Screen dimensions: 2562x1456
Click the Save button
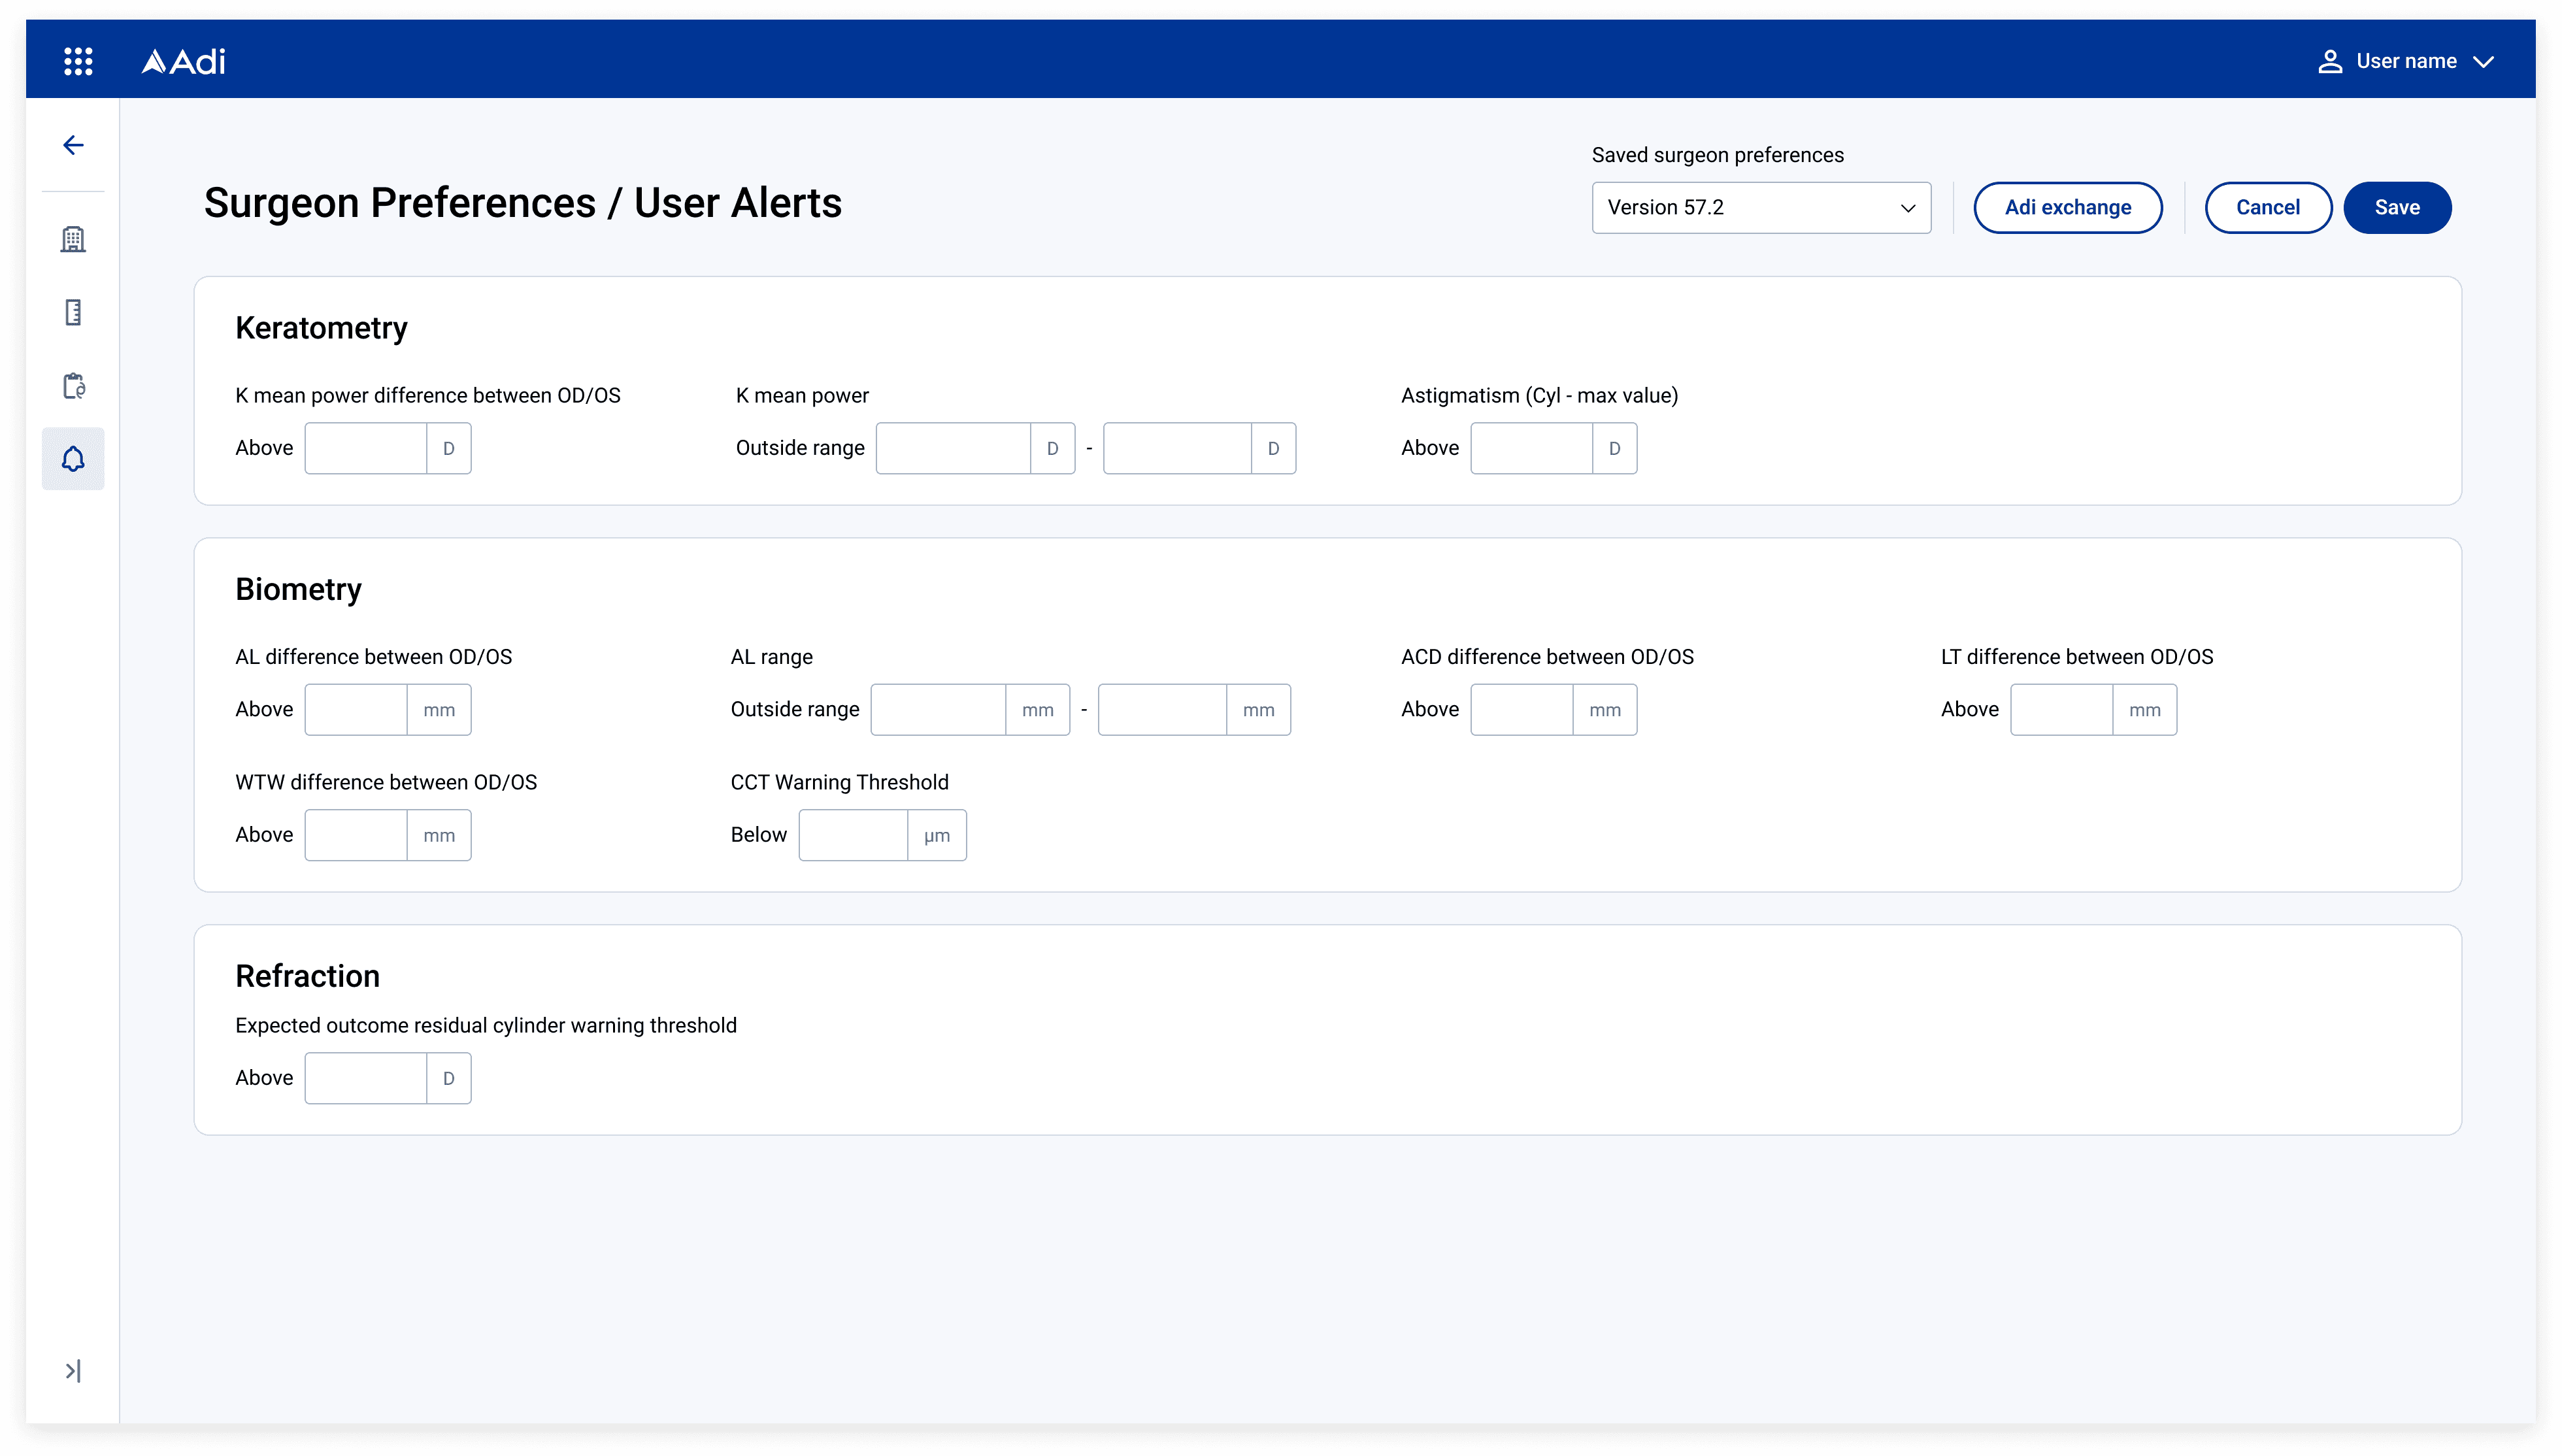point(2396,208)
